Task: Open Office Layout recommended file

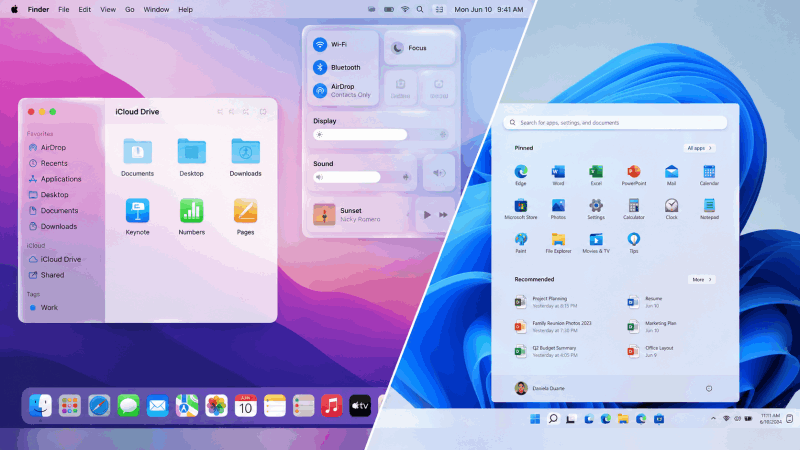Action: point(651,352)
